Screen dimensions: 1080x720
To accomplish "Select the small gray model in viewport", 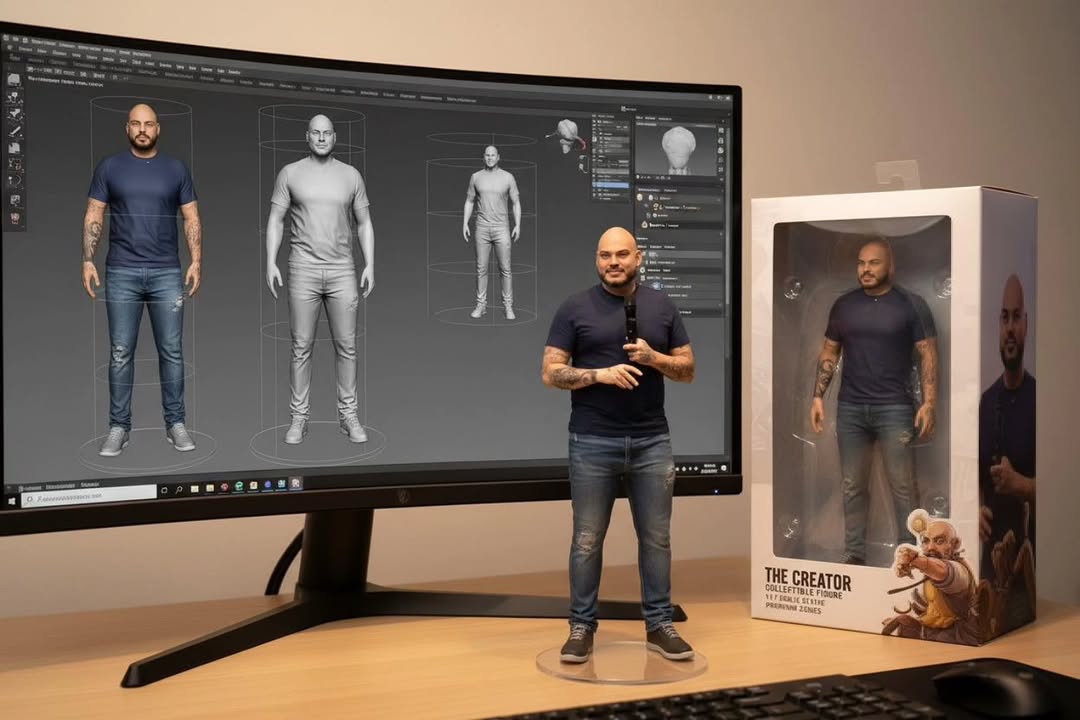I will coord(491,232).
